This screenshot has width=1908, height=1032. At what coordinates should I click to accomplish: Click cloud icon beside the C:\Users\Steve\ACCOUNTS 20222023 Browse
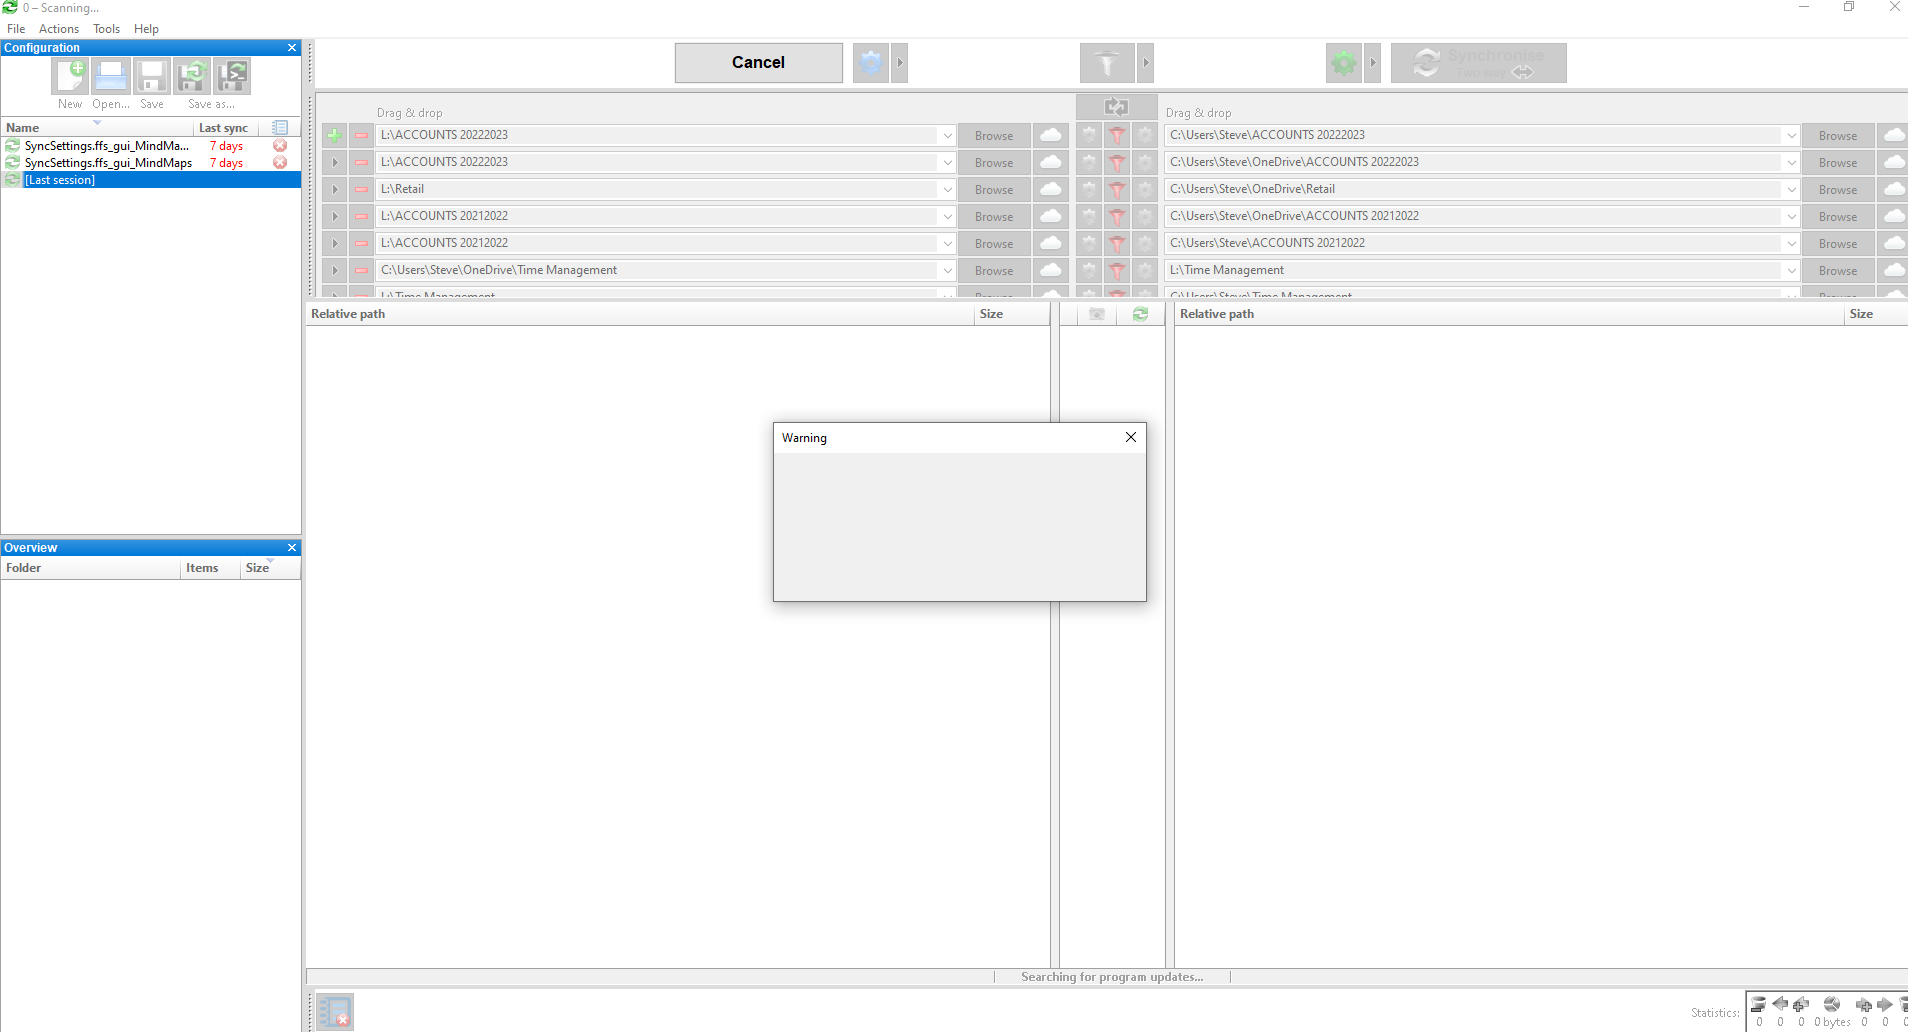(x=1893, y=135)
